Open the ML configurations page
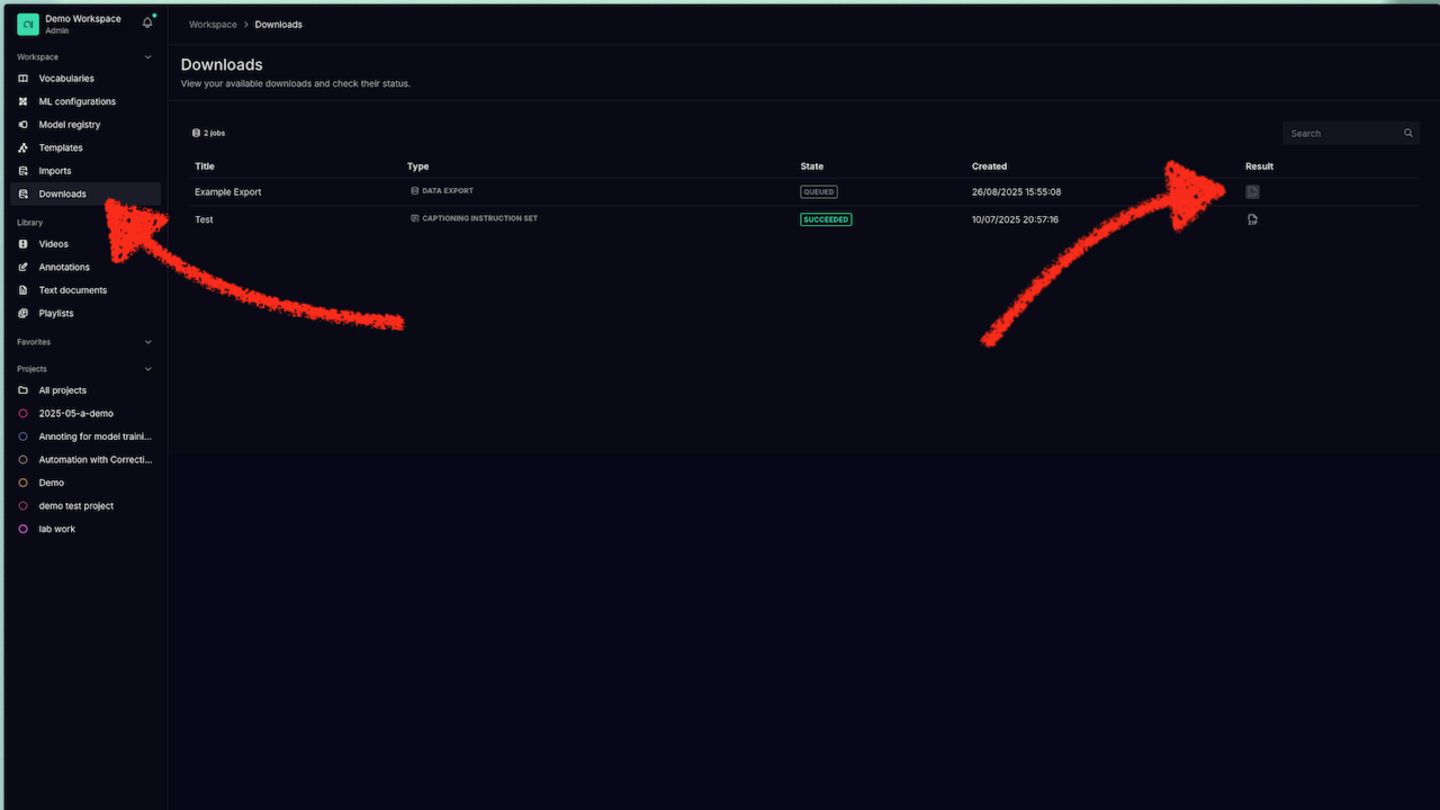This screenshot has width=1440, height=810. coord(77,101)
